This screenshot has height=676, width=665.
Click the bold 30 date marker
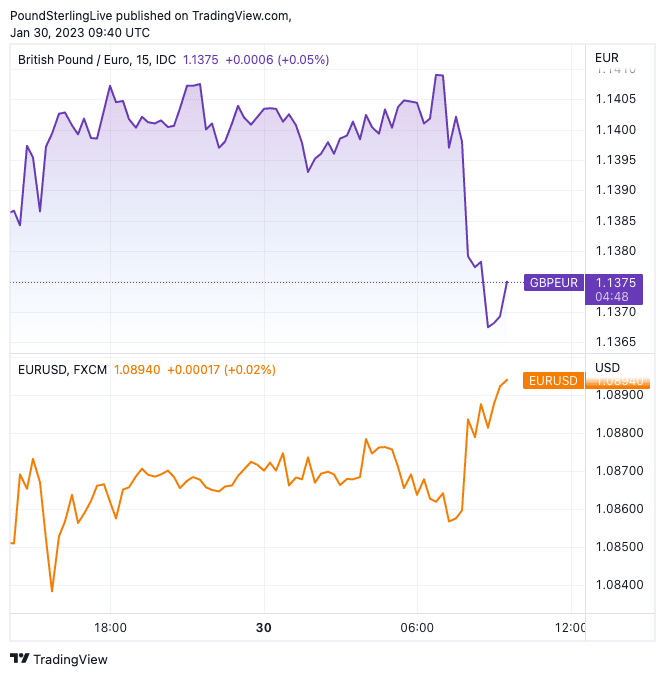coord(263,628)
